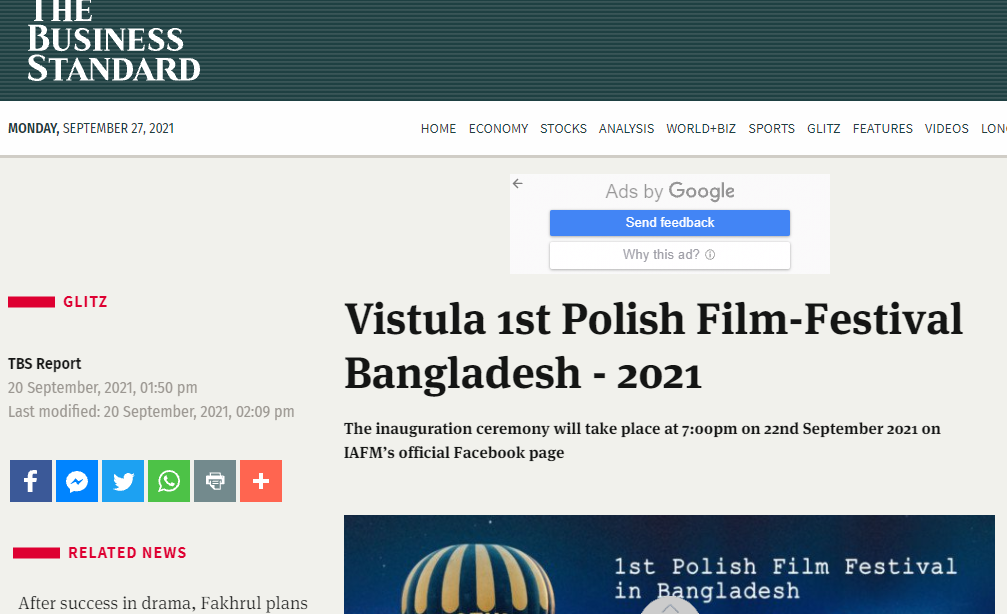Viewport: 1007px width, 614px height.
Task: Open more sharing options plus icon
Action: (261, 481)
